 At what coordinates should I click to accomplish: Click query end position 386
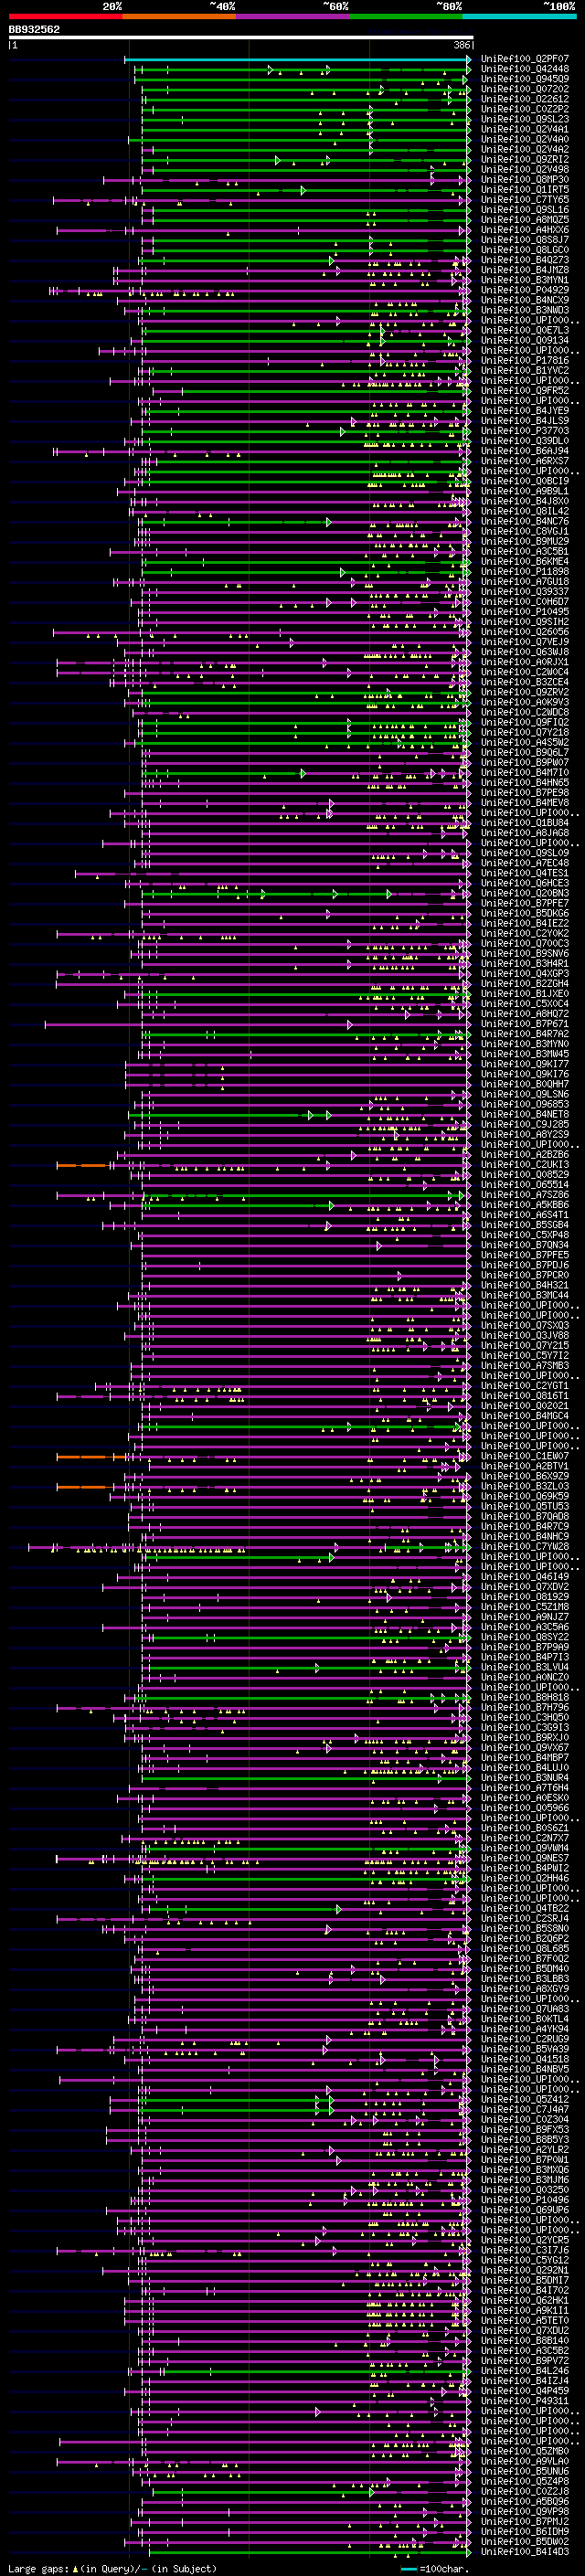(462, 45)
